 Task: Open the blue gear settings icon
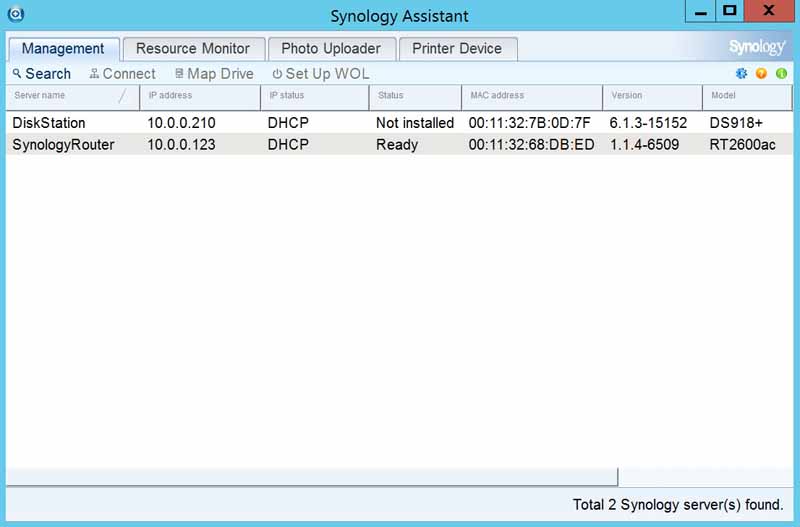[x=742, y=74]
